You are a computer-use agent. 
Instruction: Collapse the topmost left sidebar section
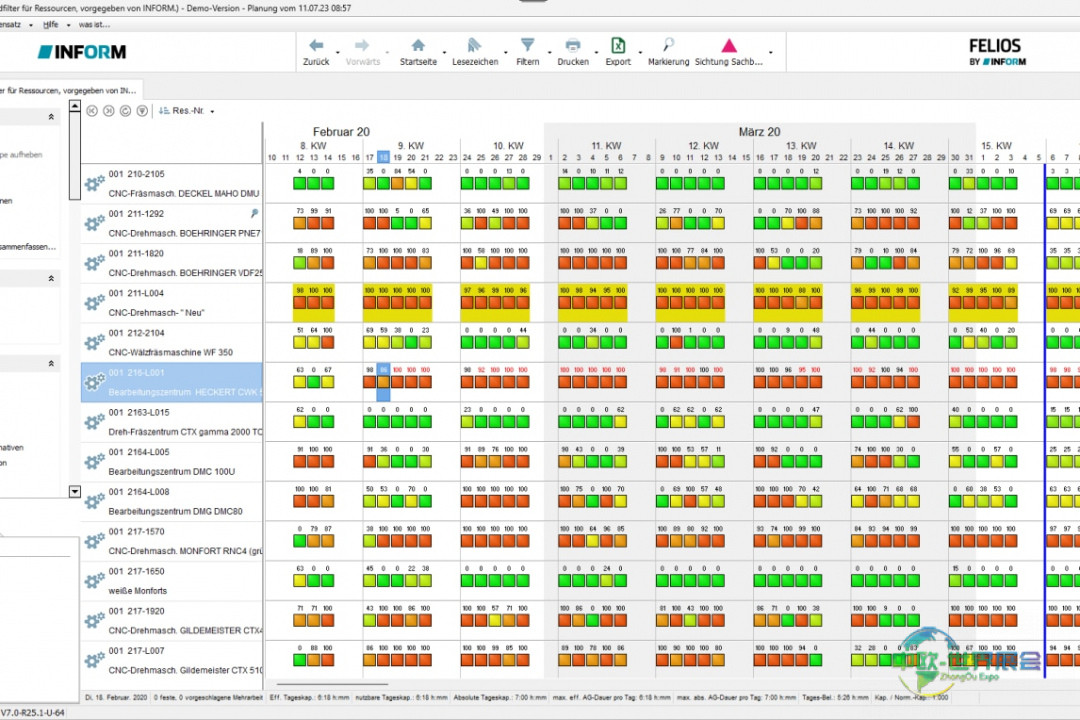coord(51,117)
